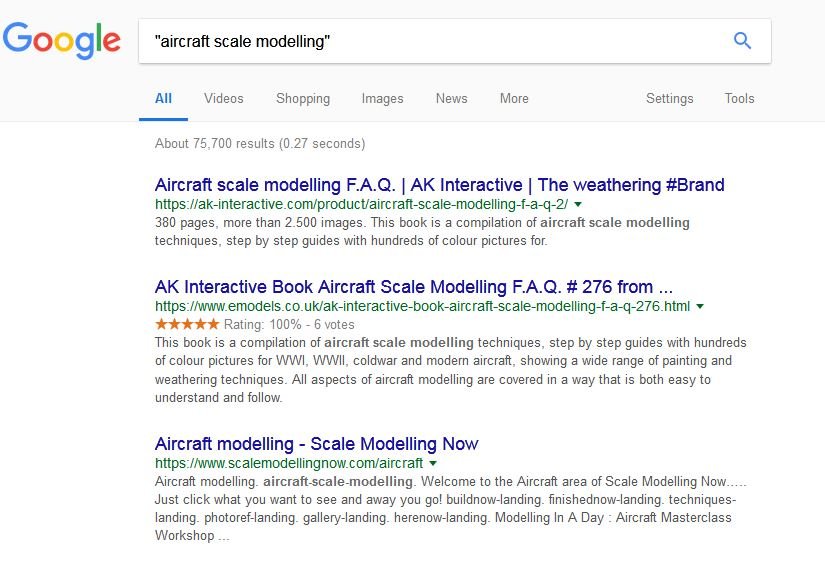Image resolution: width=825 pixels, height=568 pixels.
Task: Open the More search categories menu
Action: pos(514,98)
